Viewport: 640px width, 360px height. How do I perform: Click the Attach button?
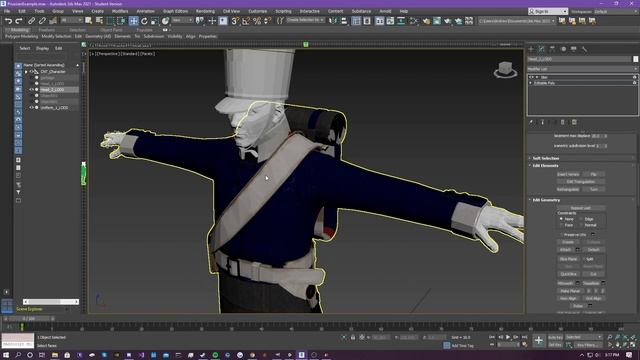(565, 250)
